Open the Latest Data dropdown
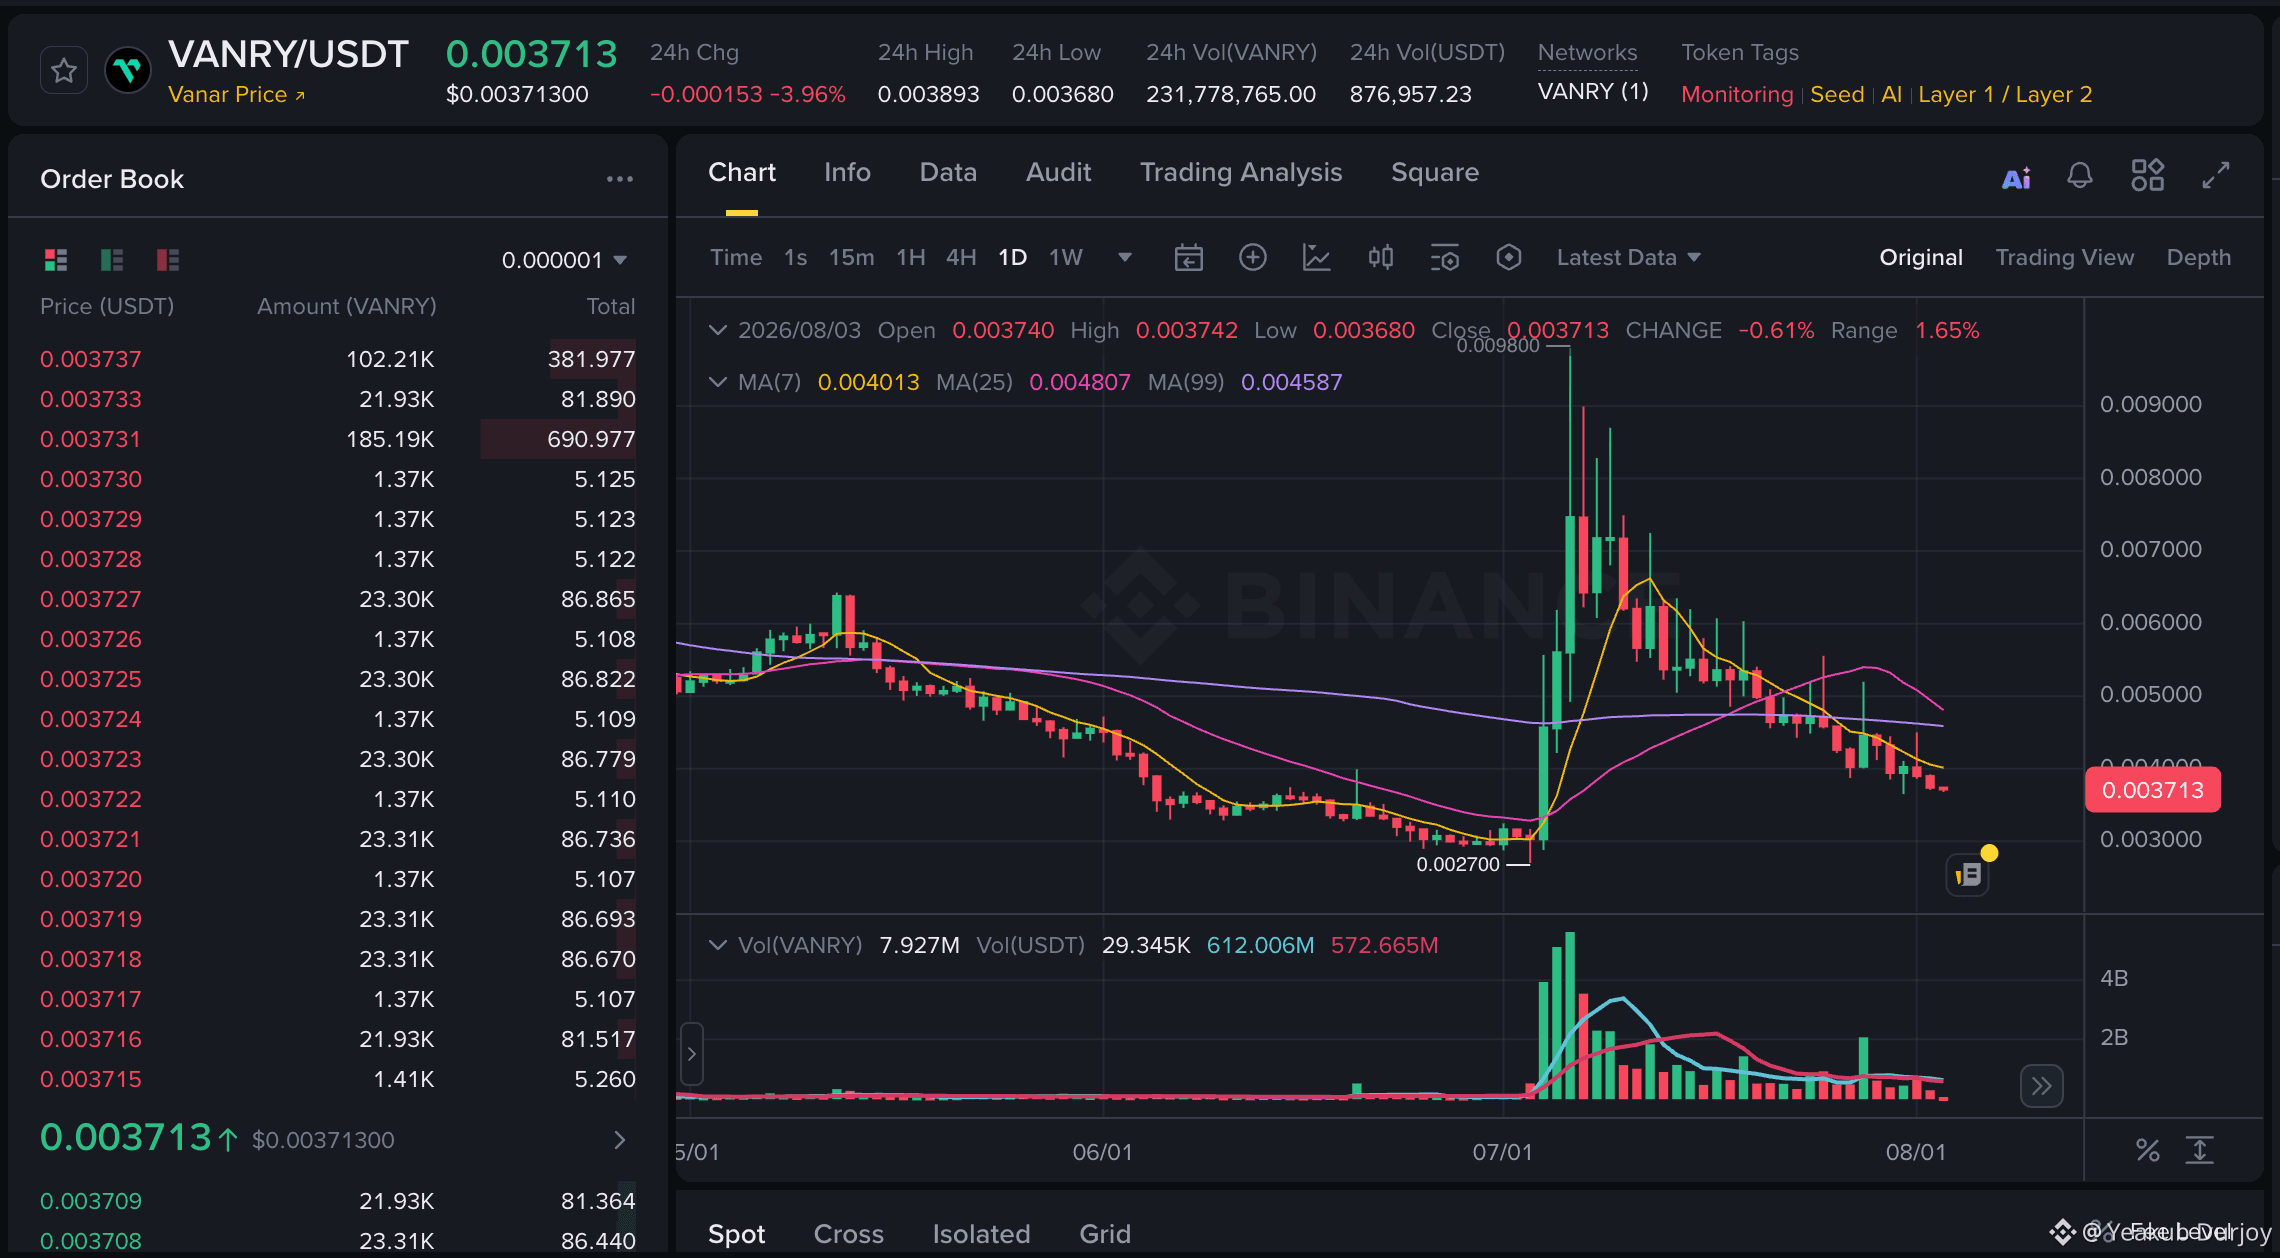Viewport: 2280px width, 1258px height. coord(1629,257)
